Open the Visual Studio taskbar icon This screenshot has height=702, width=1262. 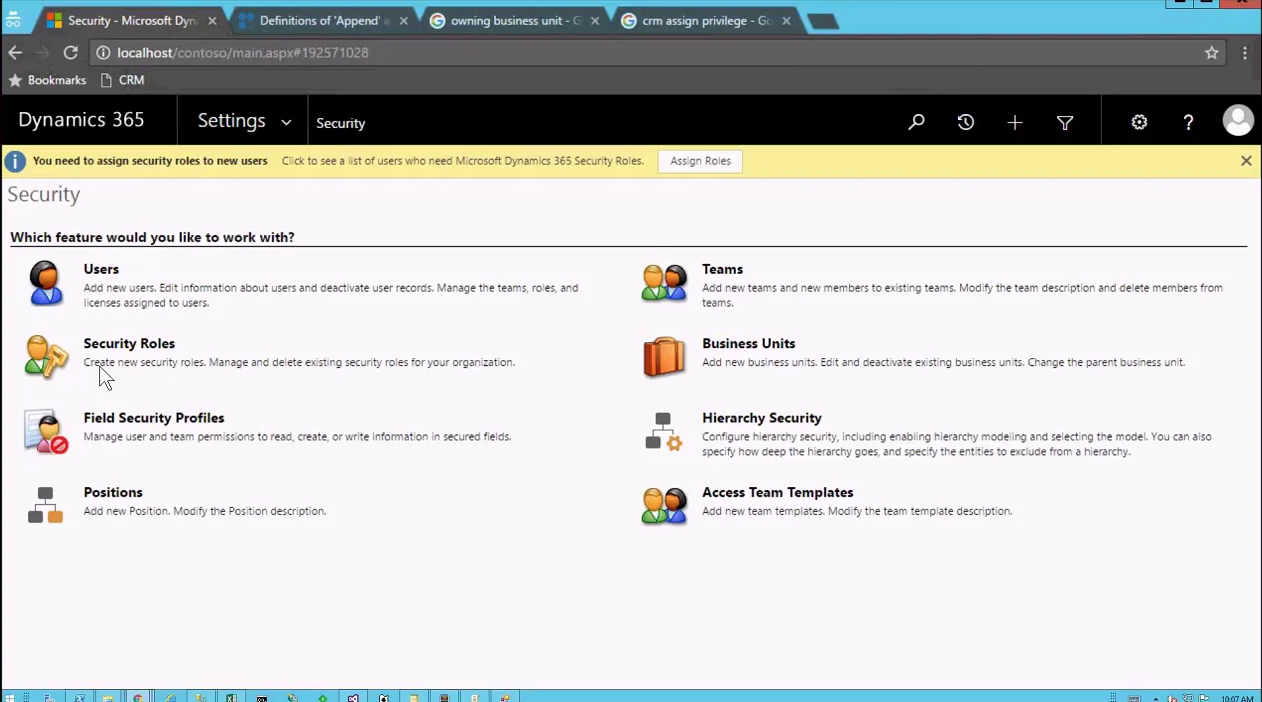(x=353, y=696)
